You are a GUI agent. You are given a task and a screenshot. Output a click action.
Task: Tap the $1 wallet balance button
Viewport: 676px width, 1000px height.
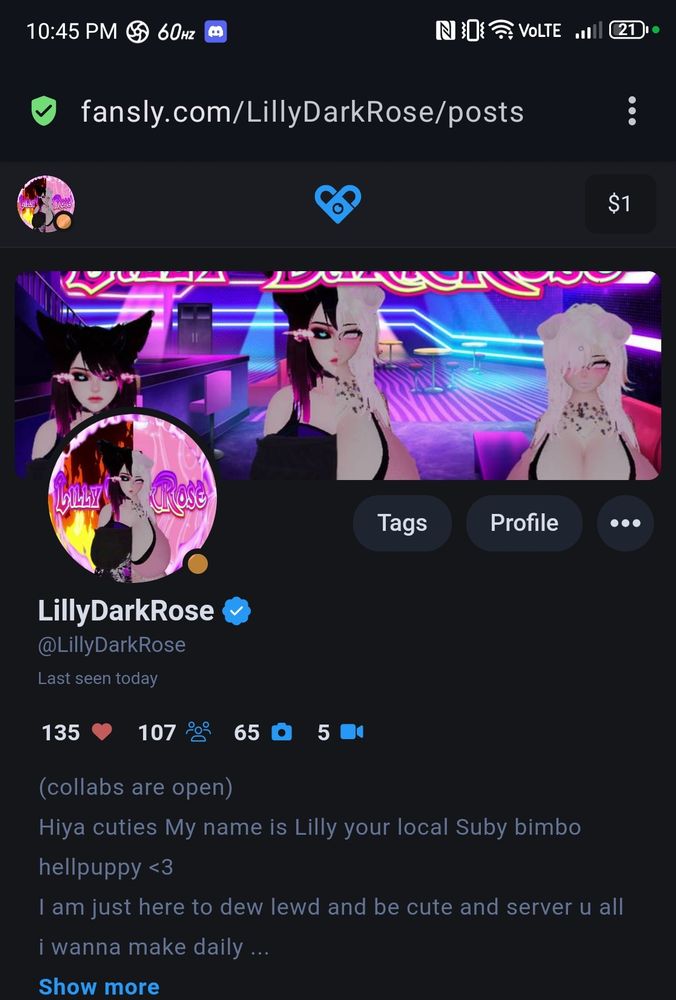(620, 203)
